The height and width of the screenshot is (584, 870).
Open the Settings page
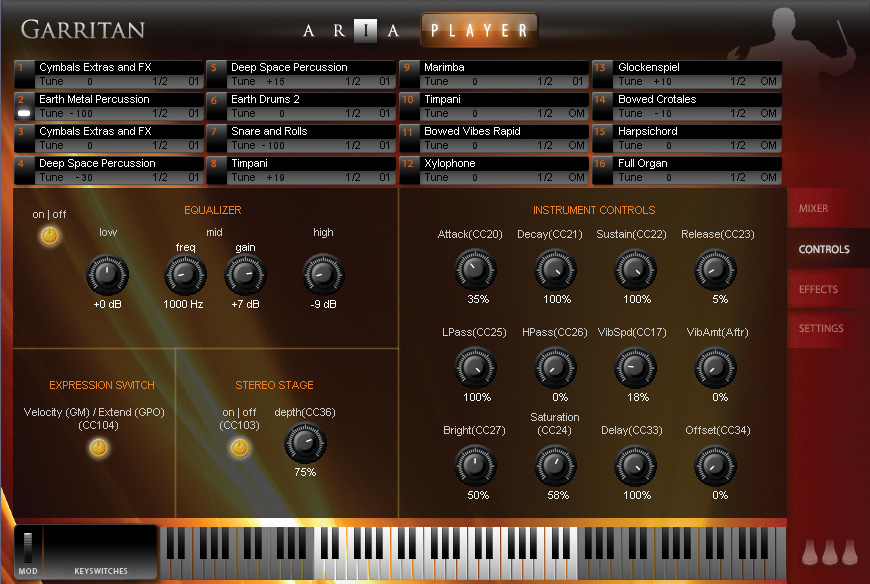[x=820, y=328]
